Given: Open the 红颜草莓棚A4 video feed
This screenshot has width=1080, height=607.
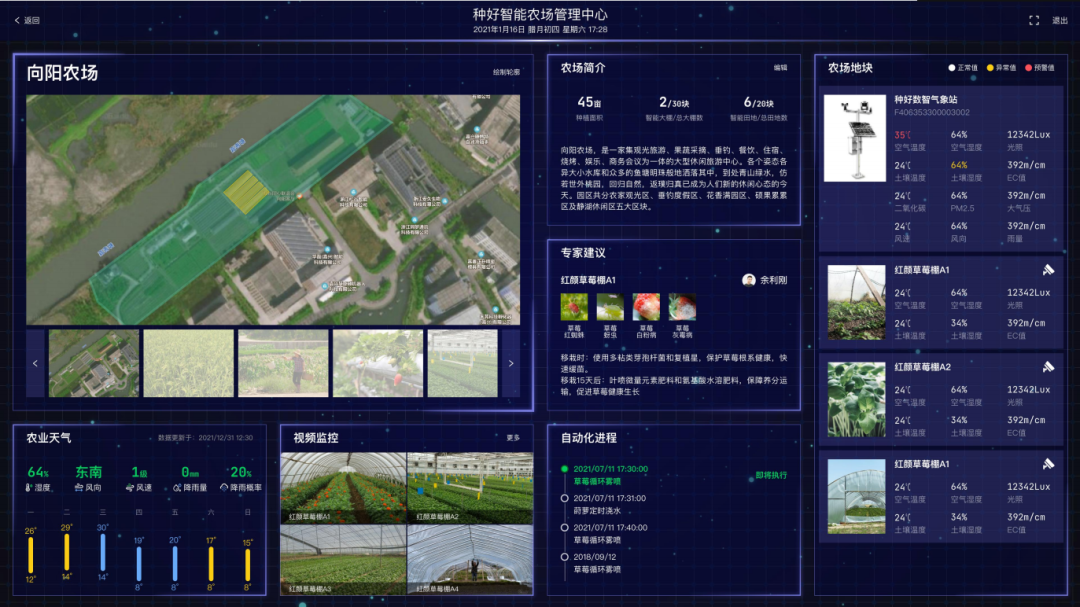Looking at the screenshot, I should (x=470, y=559).
